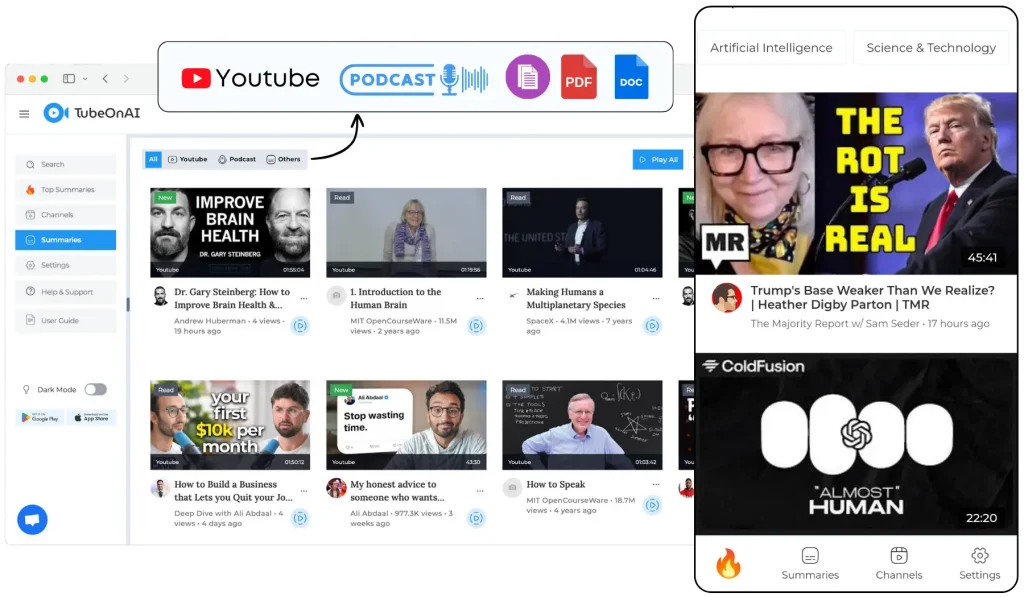Open more options for My honest advice card

point(480,491)
